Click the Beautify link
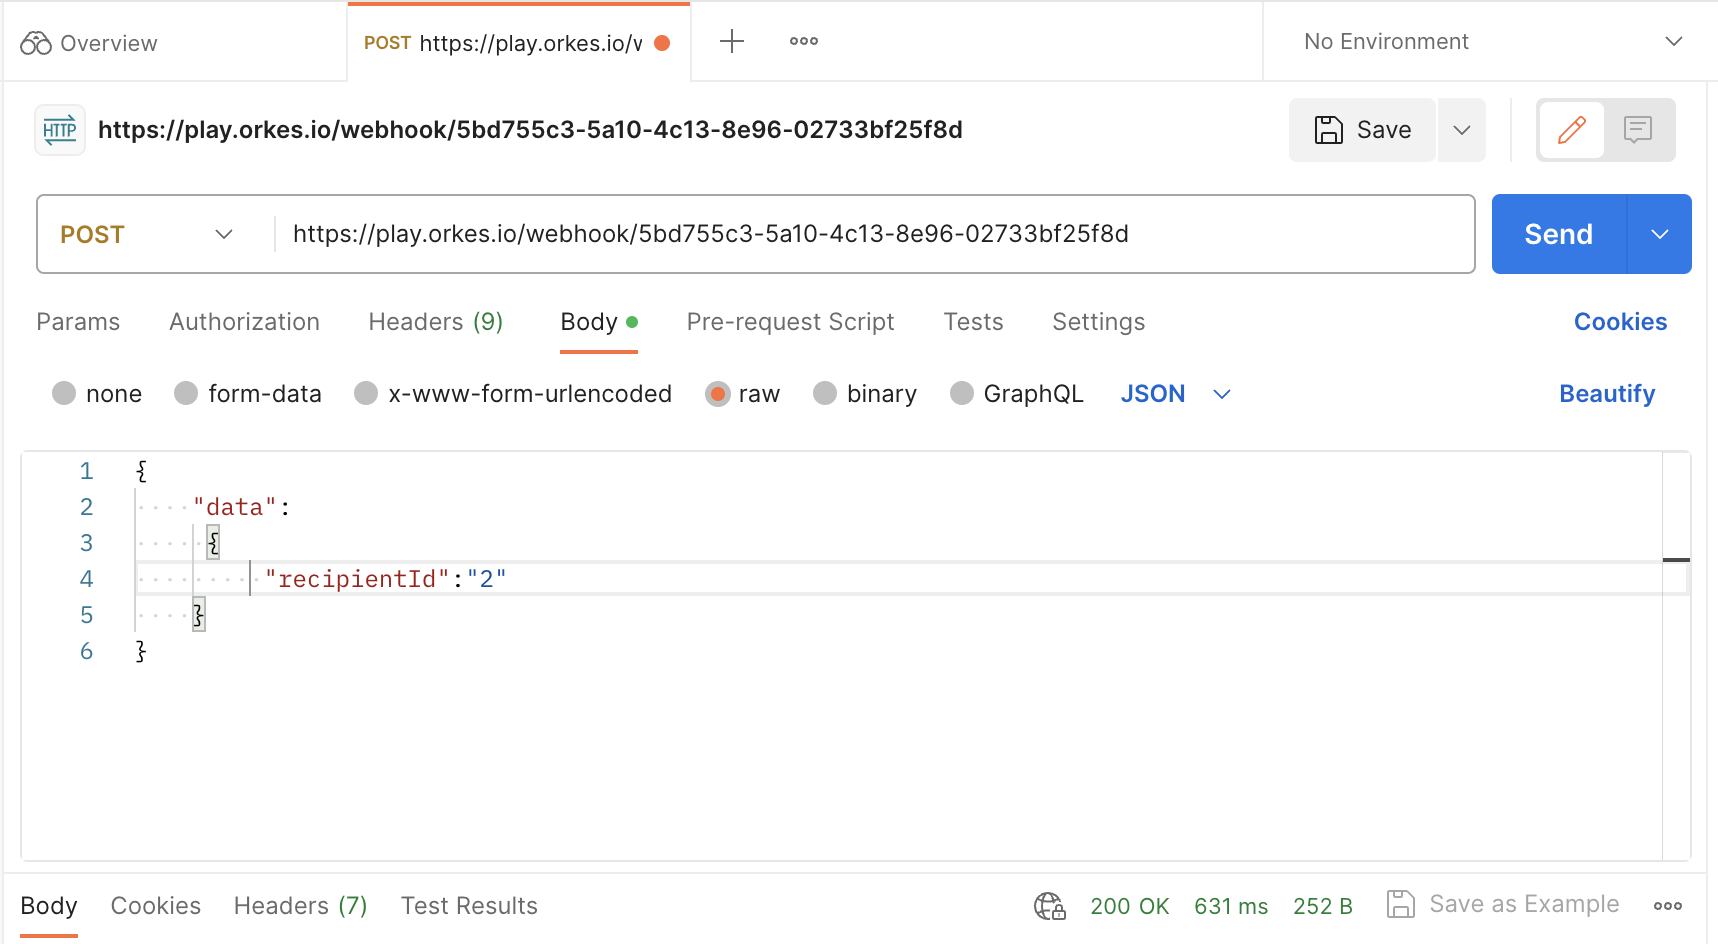Screen dimensions: 1718x944 tap(1606, 393)
